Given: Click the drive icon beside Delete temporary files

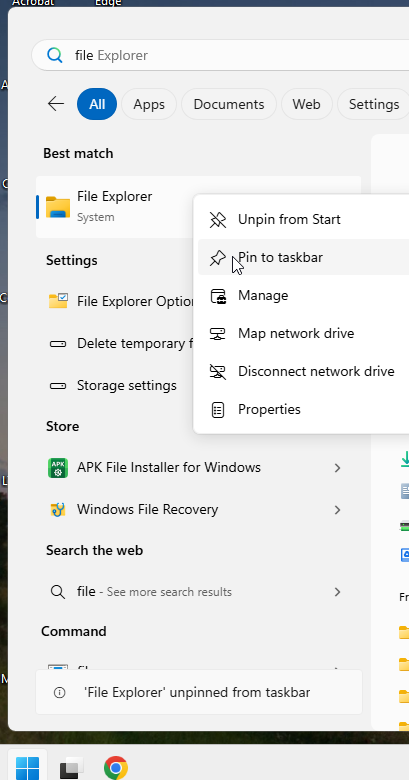Looking at the screenshot, I should [x=58, y=344].
